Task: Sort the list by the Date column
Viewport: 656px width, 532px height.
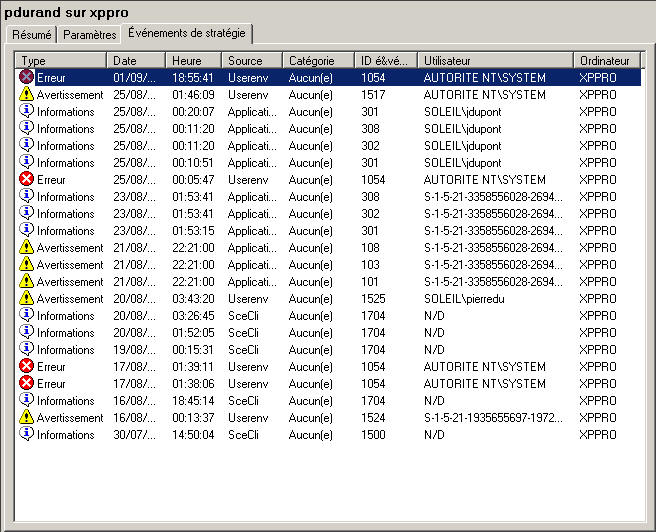Action: pos(135,61)
